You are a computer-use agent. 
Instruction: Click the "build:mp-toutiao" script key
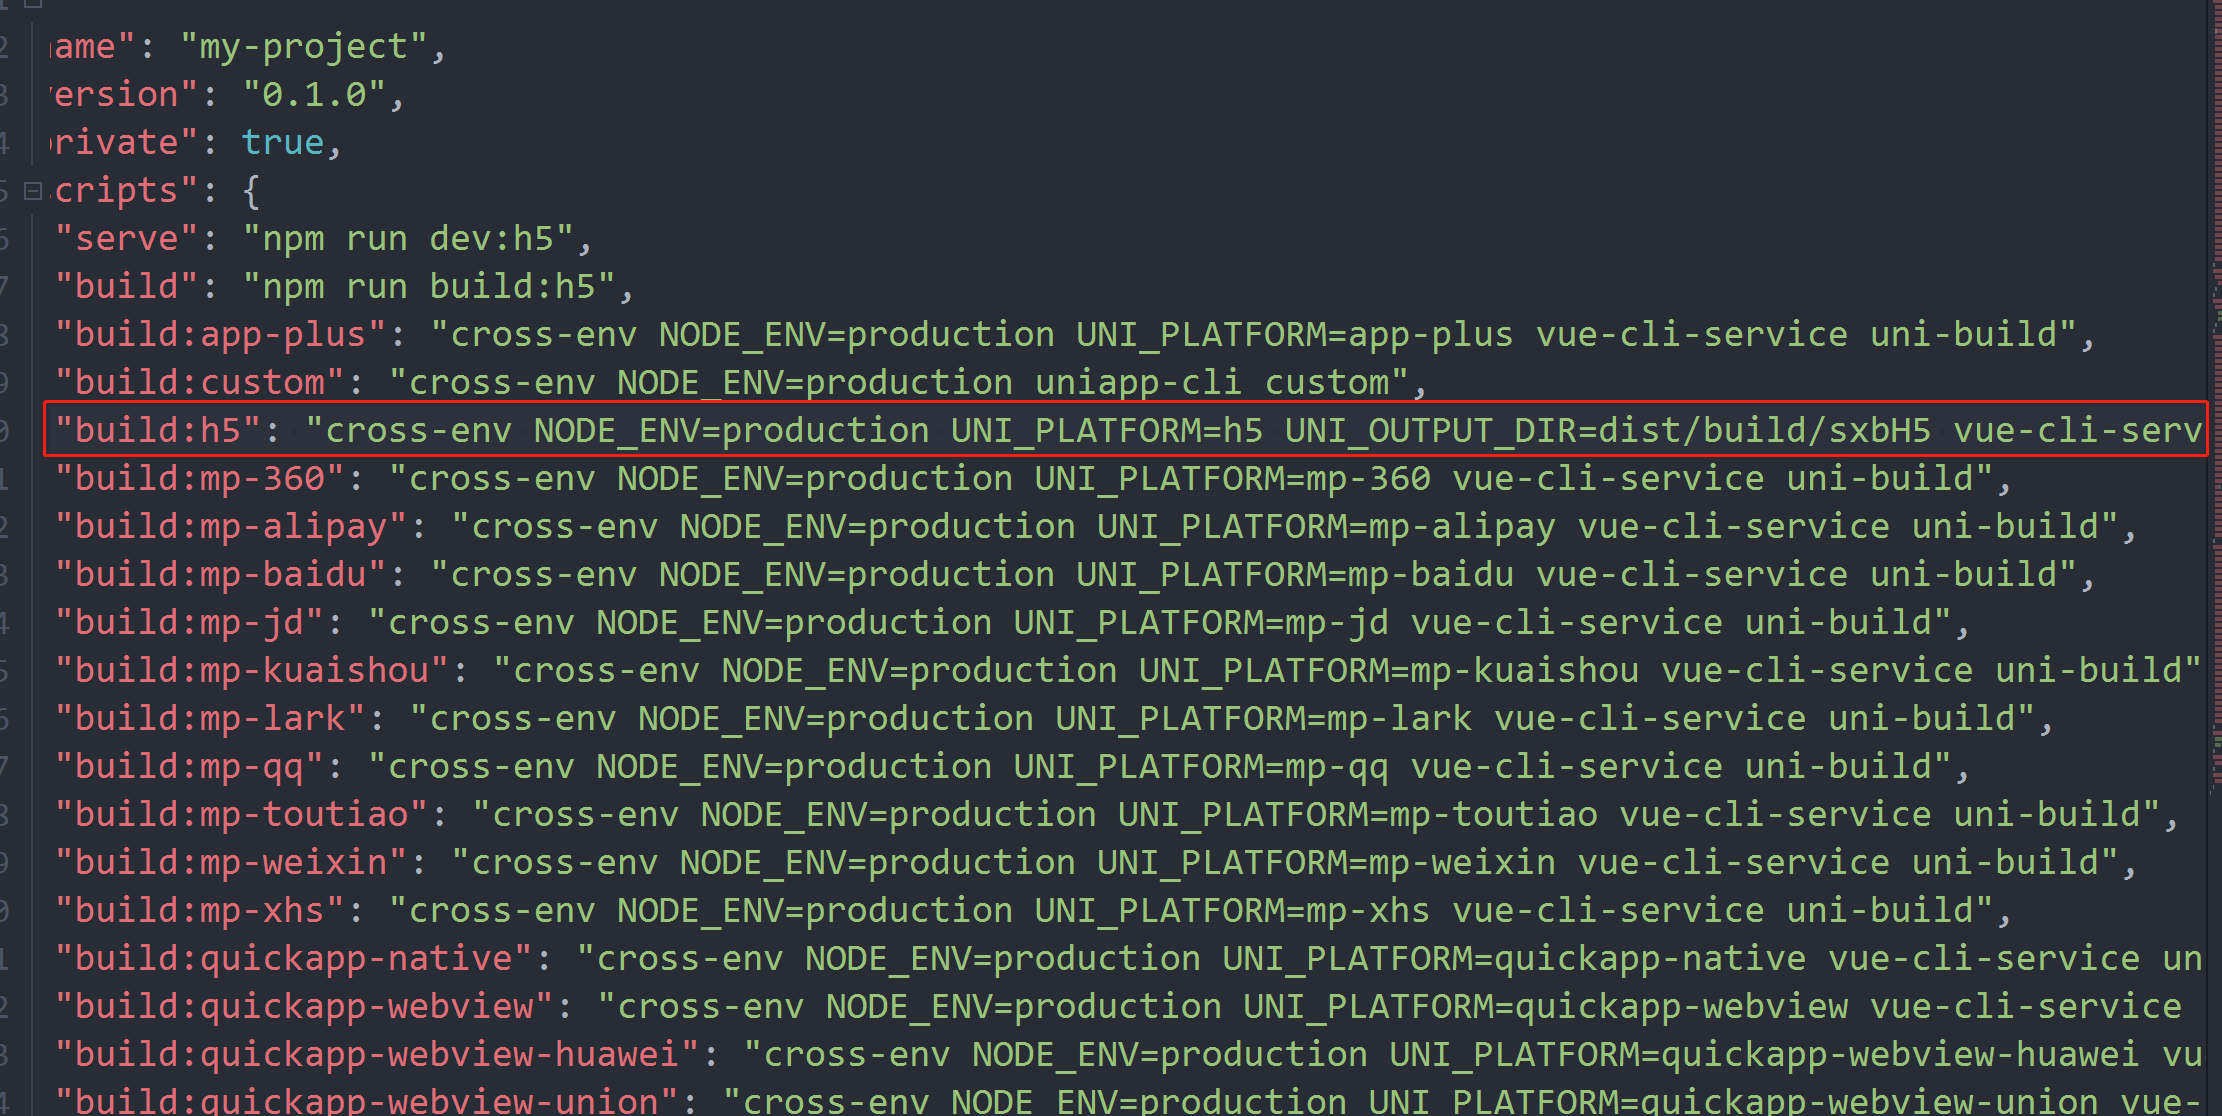coord(241,815)
